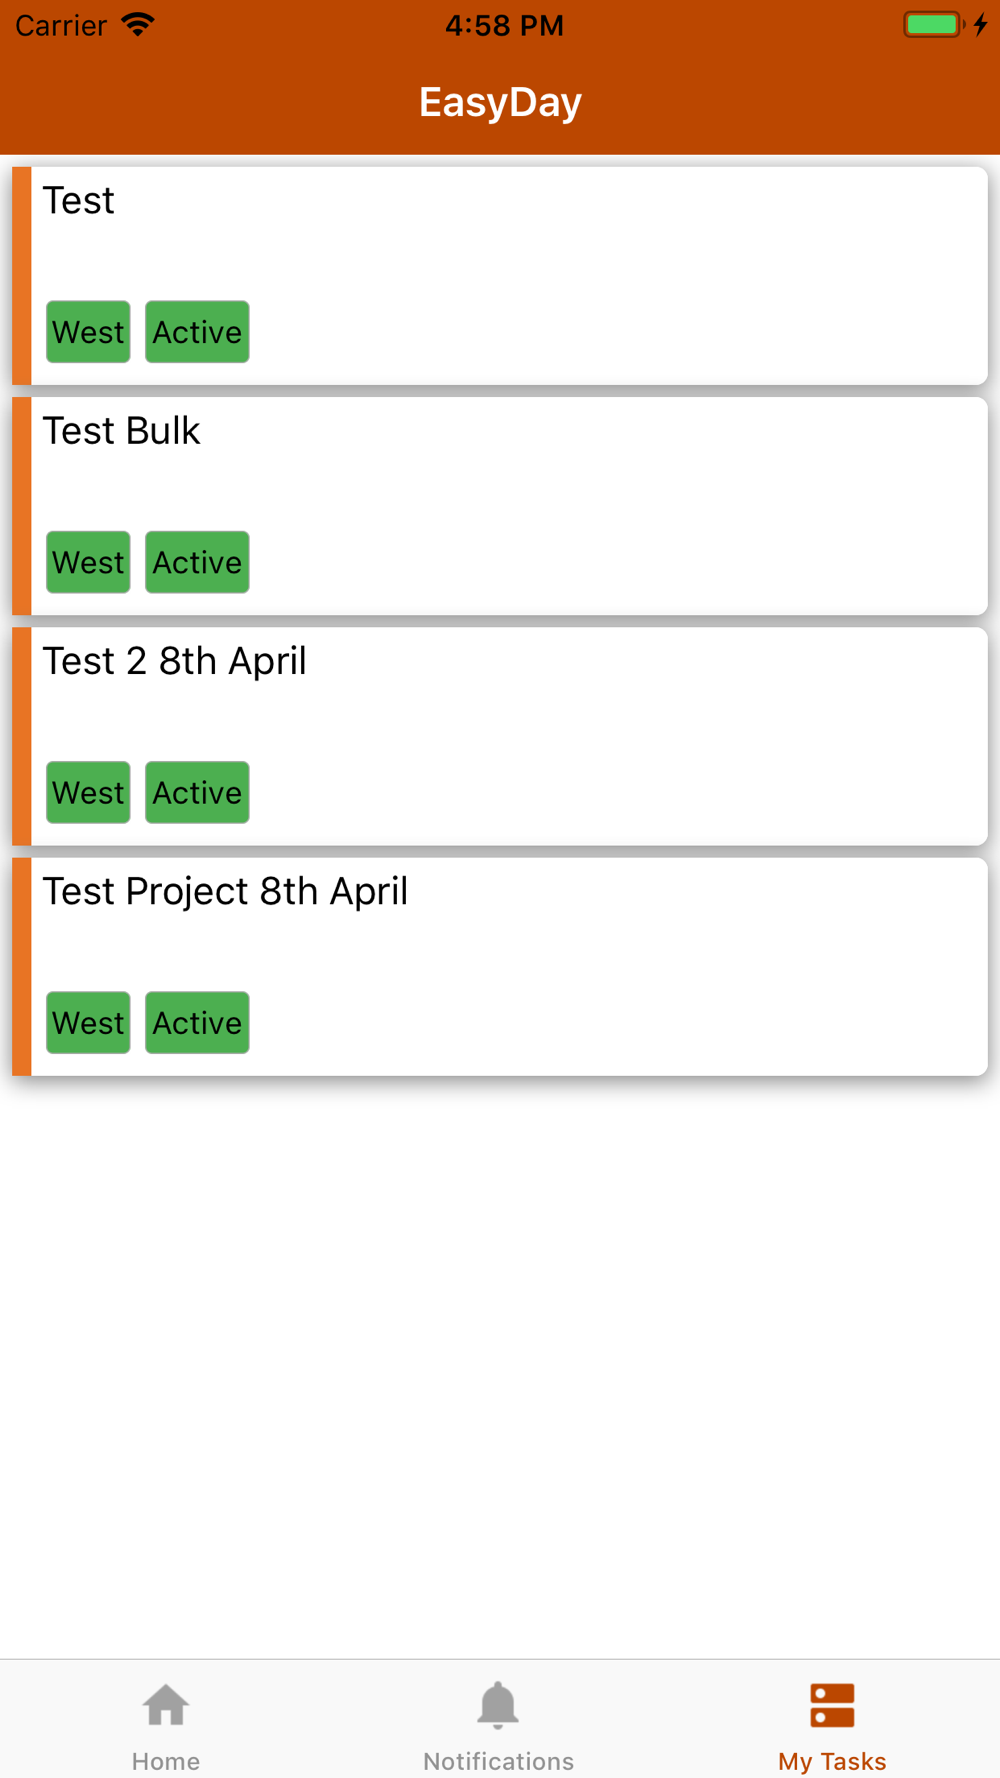Tap Active tag on Test Project 8th April
1000x1778 pixels.
click(197, 1022)
